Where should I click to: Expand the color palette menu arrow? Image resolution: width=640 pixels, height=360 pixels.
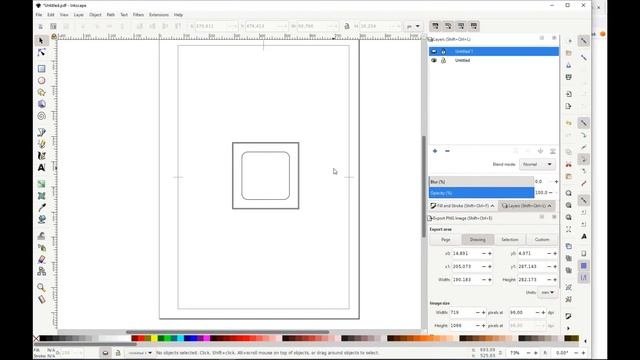tap(585, 340)
